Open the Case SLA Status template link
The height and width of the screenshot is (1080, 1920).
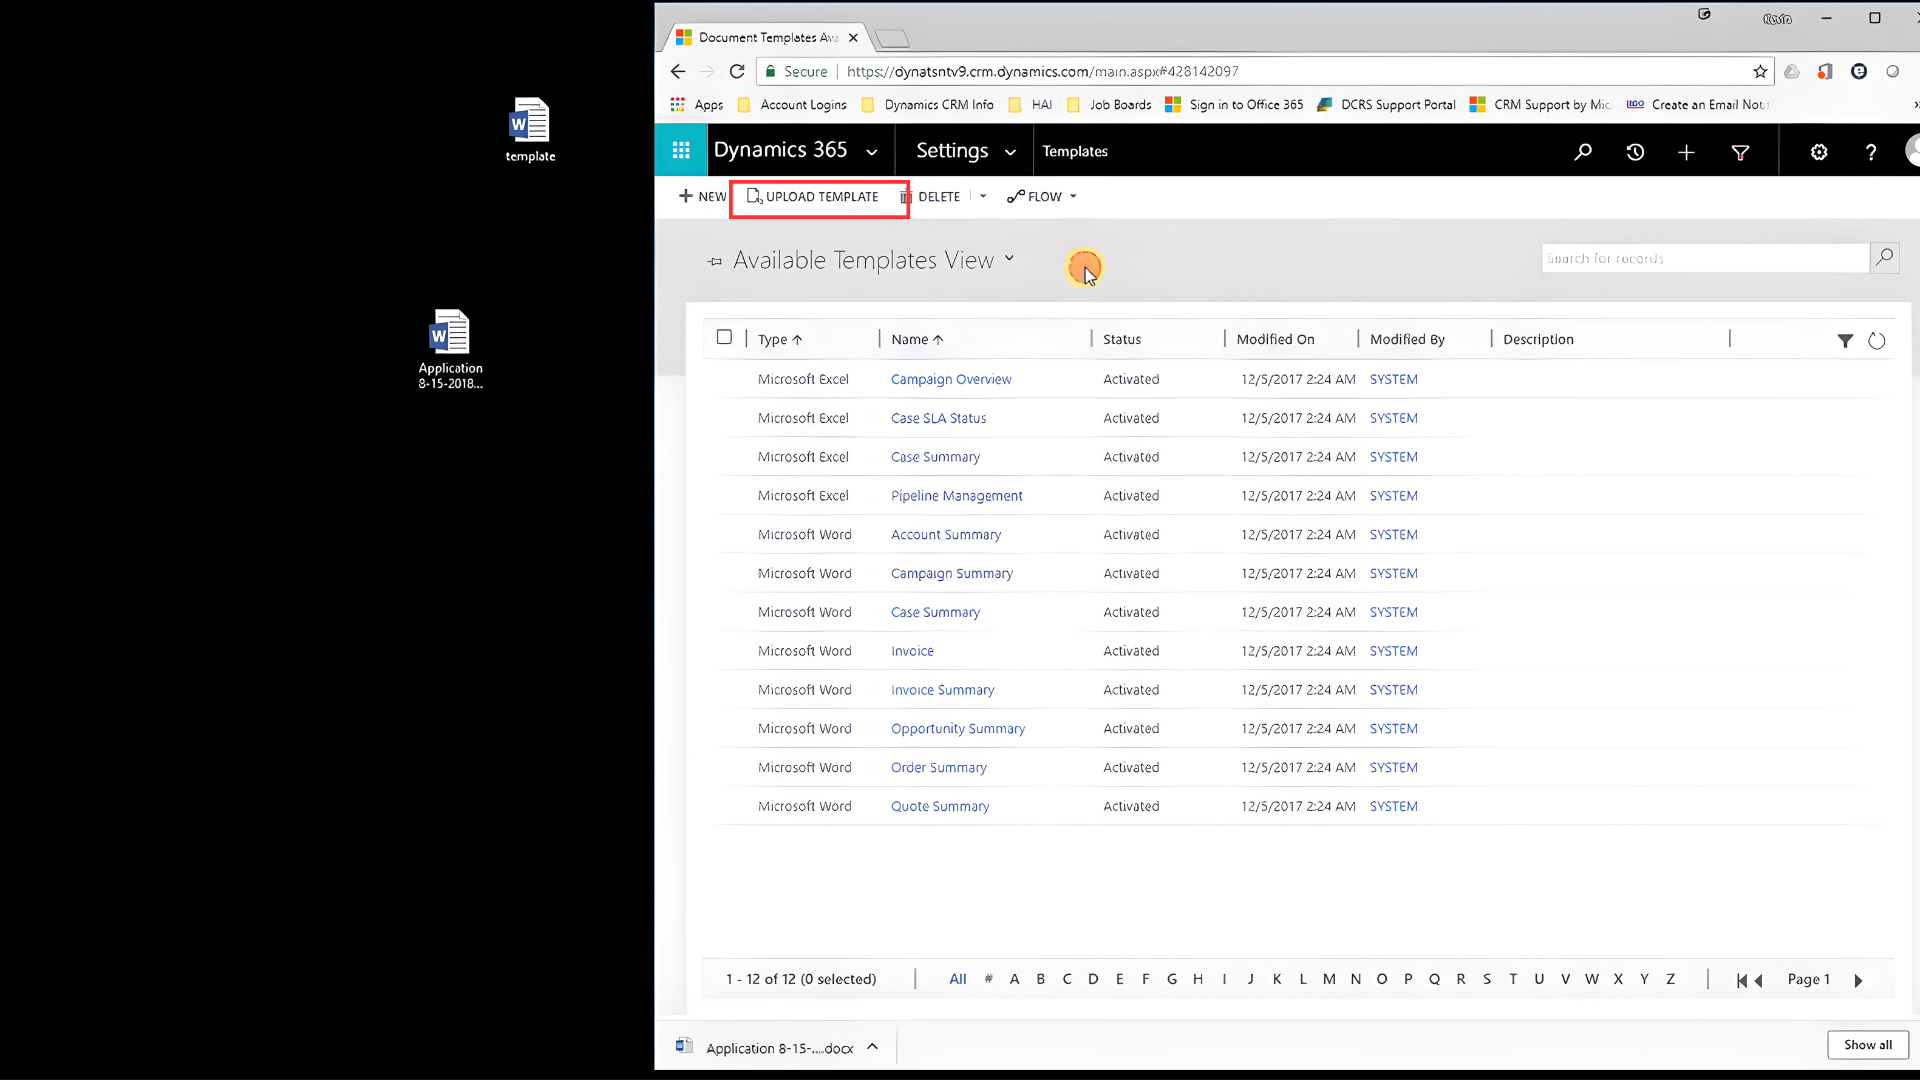[938, 418]
